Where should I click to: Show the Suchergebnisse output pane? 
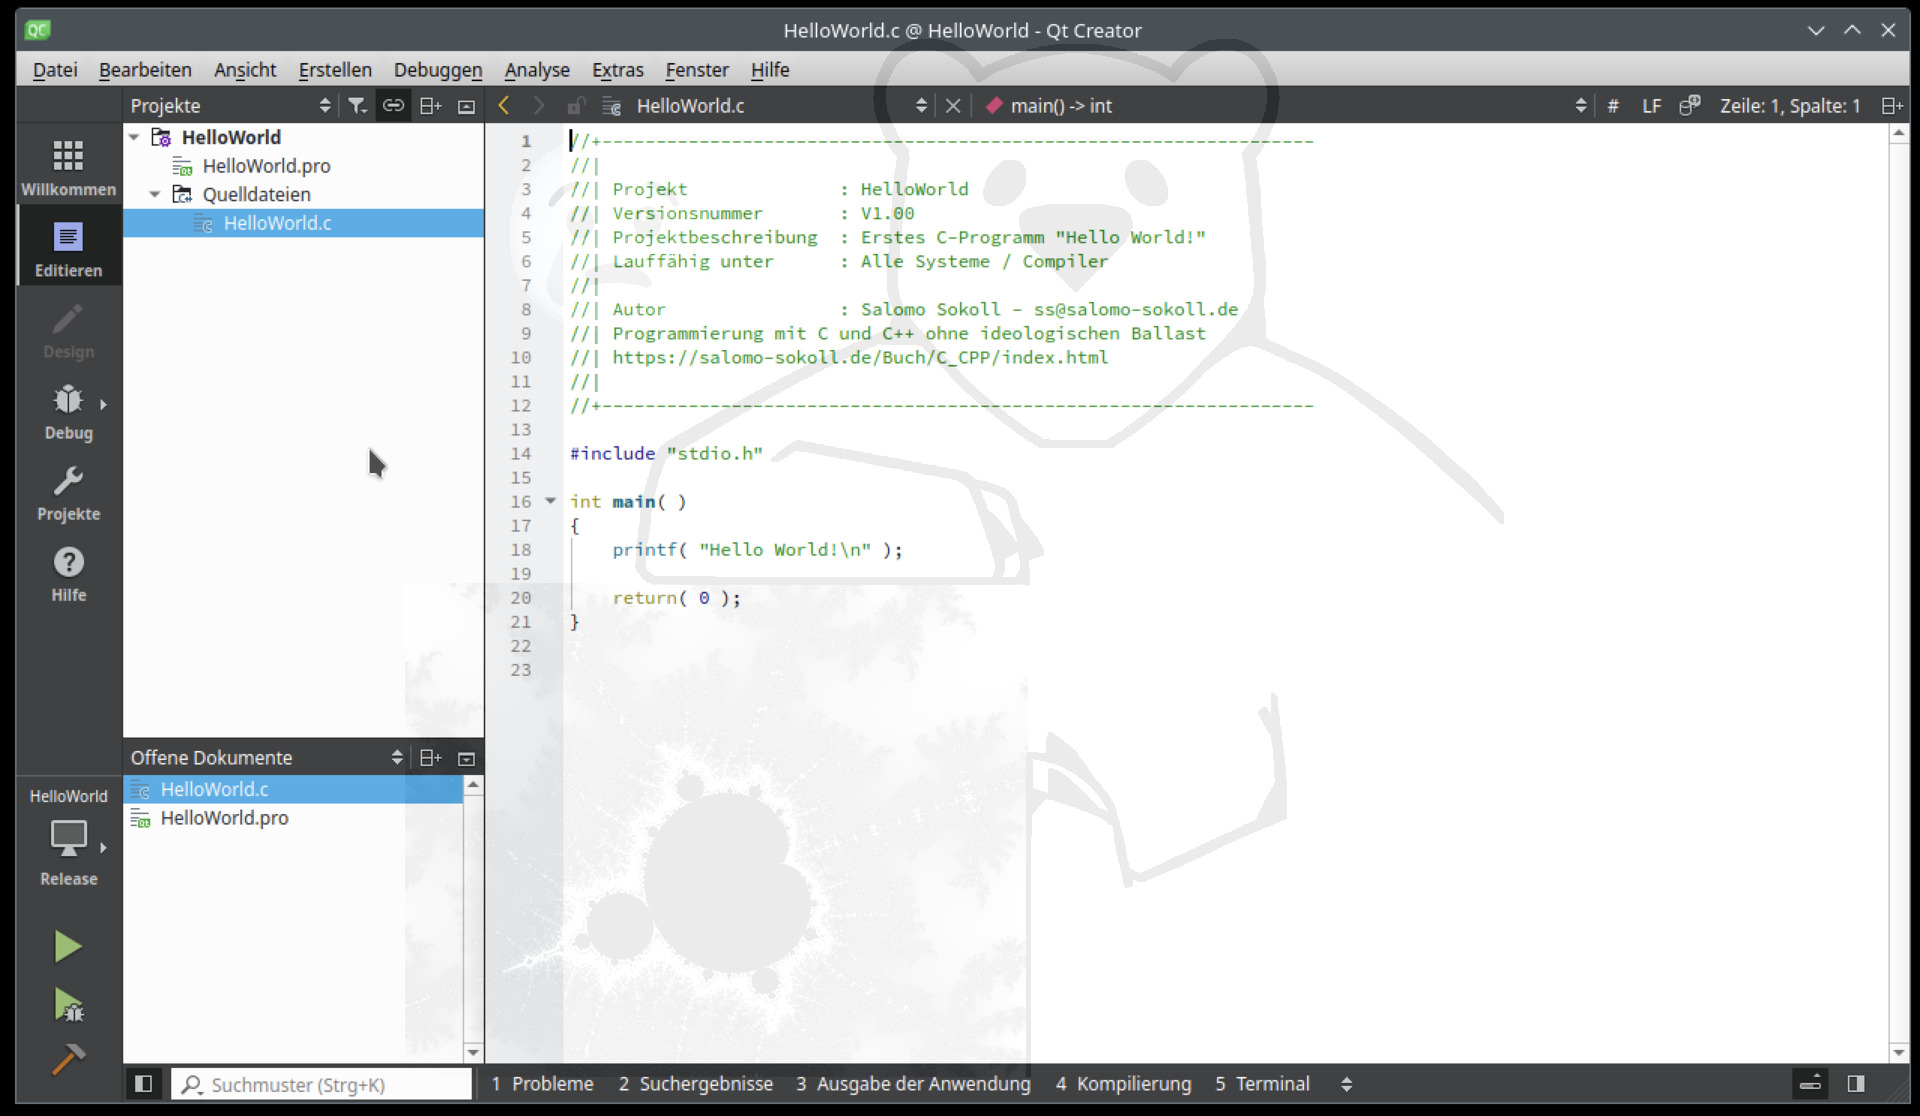696,1084
